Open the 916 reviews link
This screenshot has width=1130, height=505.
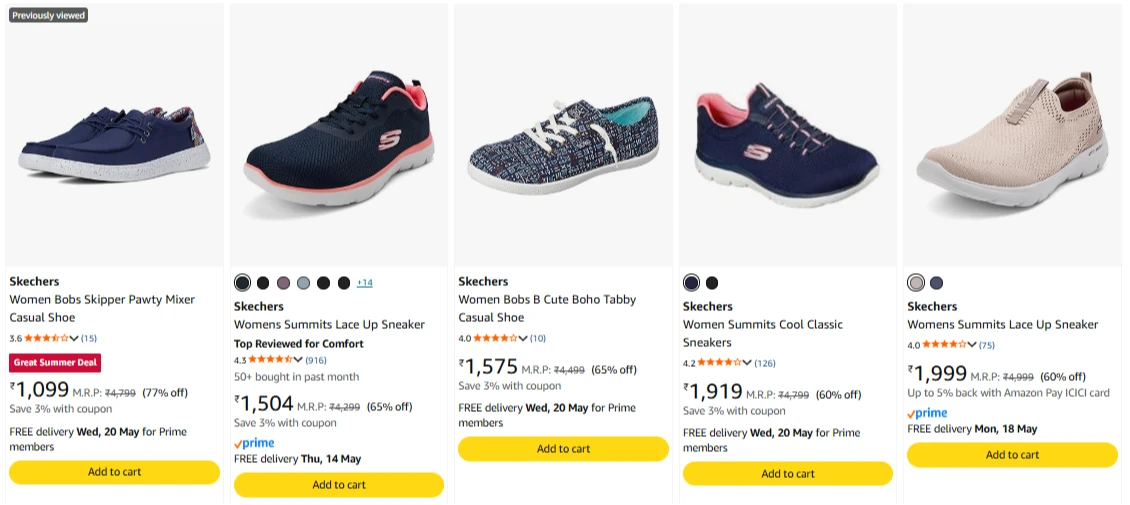click(317, 359)
